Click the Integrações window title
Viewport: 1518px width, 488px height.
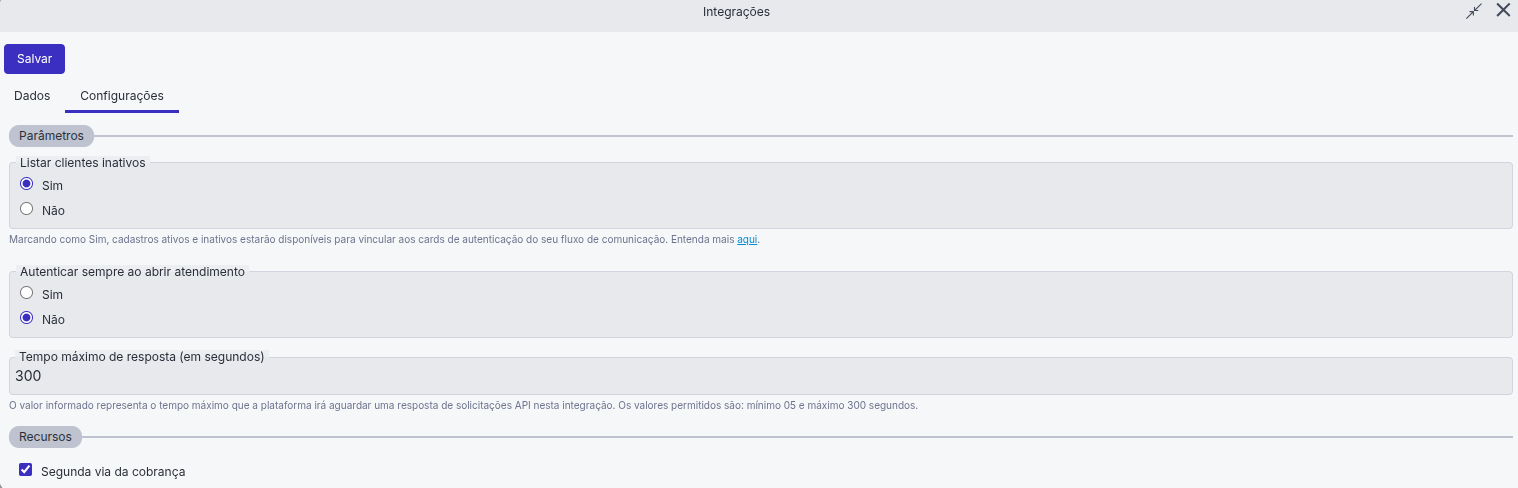[x=736, y=12]
